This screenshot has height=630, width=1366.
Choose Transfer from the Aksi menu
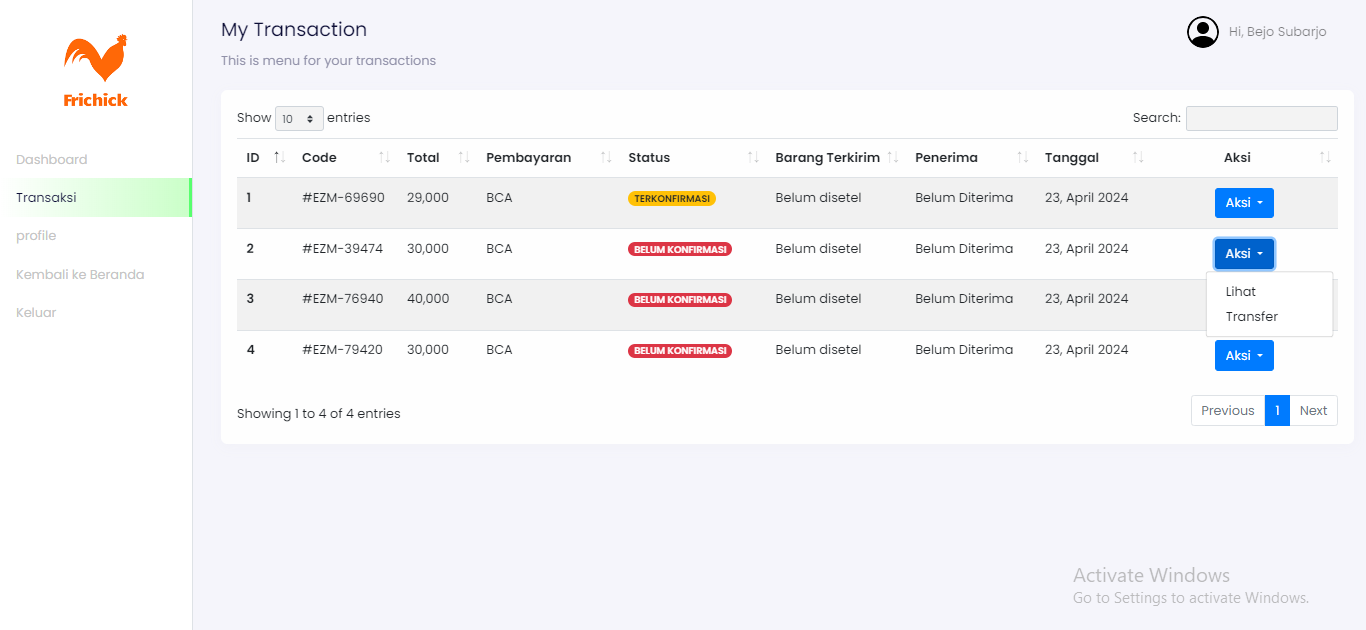click(1252, 317)
